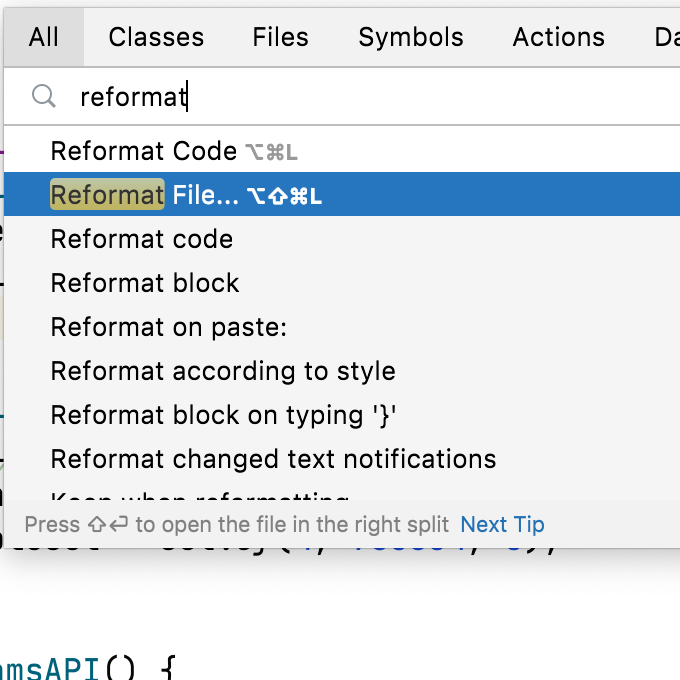
Task: Click the magnifier search icon
Action: coord(43,96)
